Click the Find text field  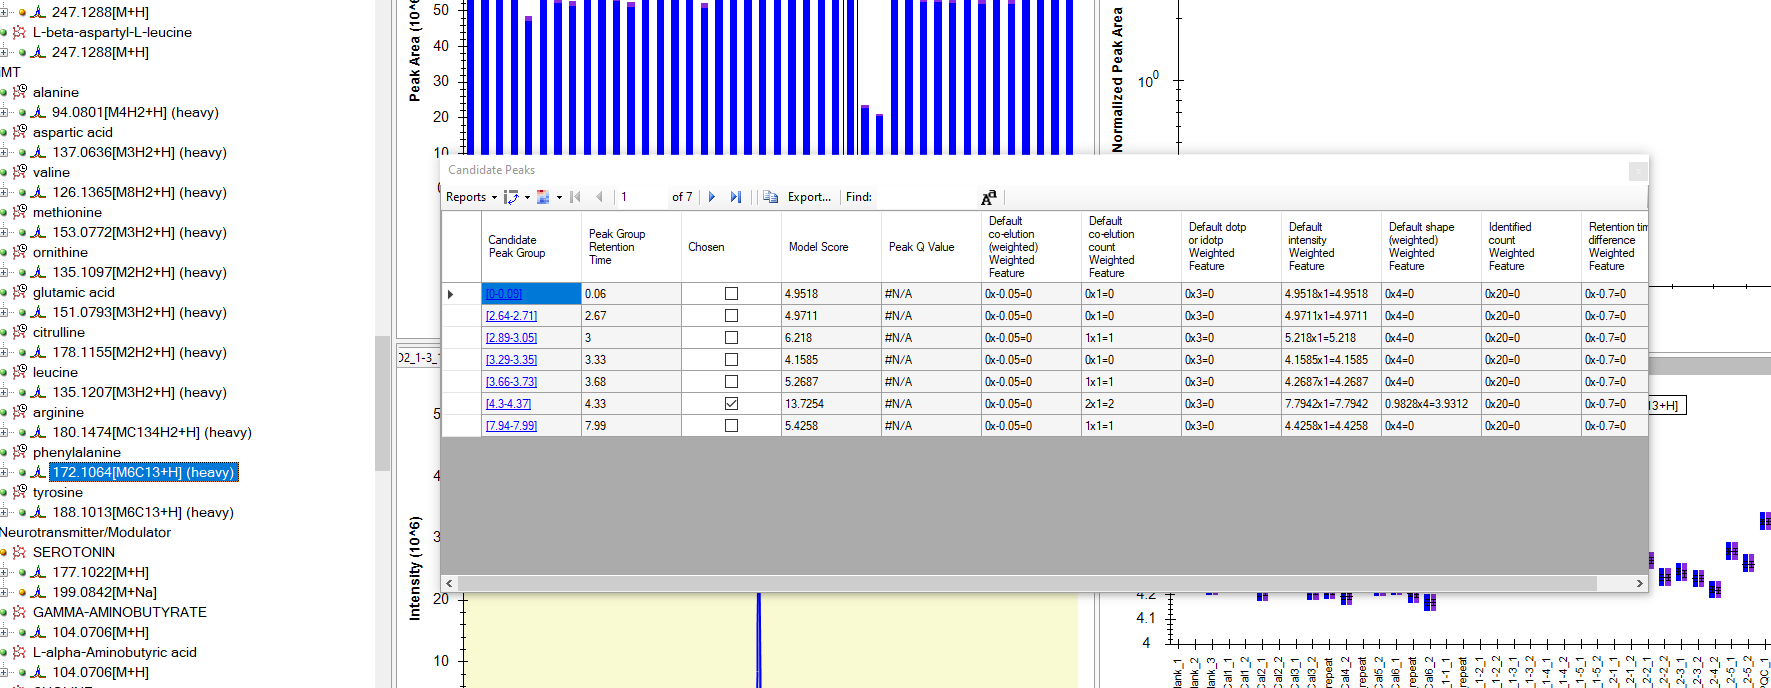[x=925, y=197]
